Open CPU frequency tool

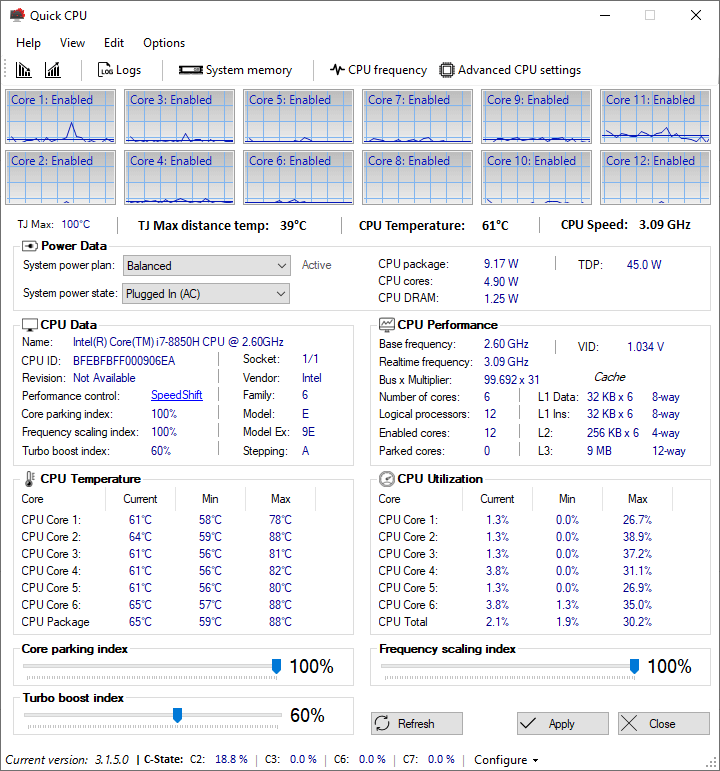(378, 70)
